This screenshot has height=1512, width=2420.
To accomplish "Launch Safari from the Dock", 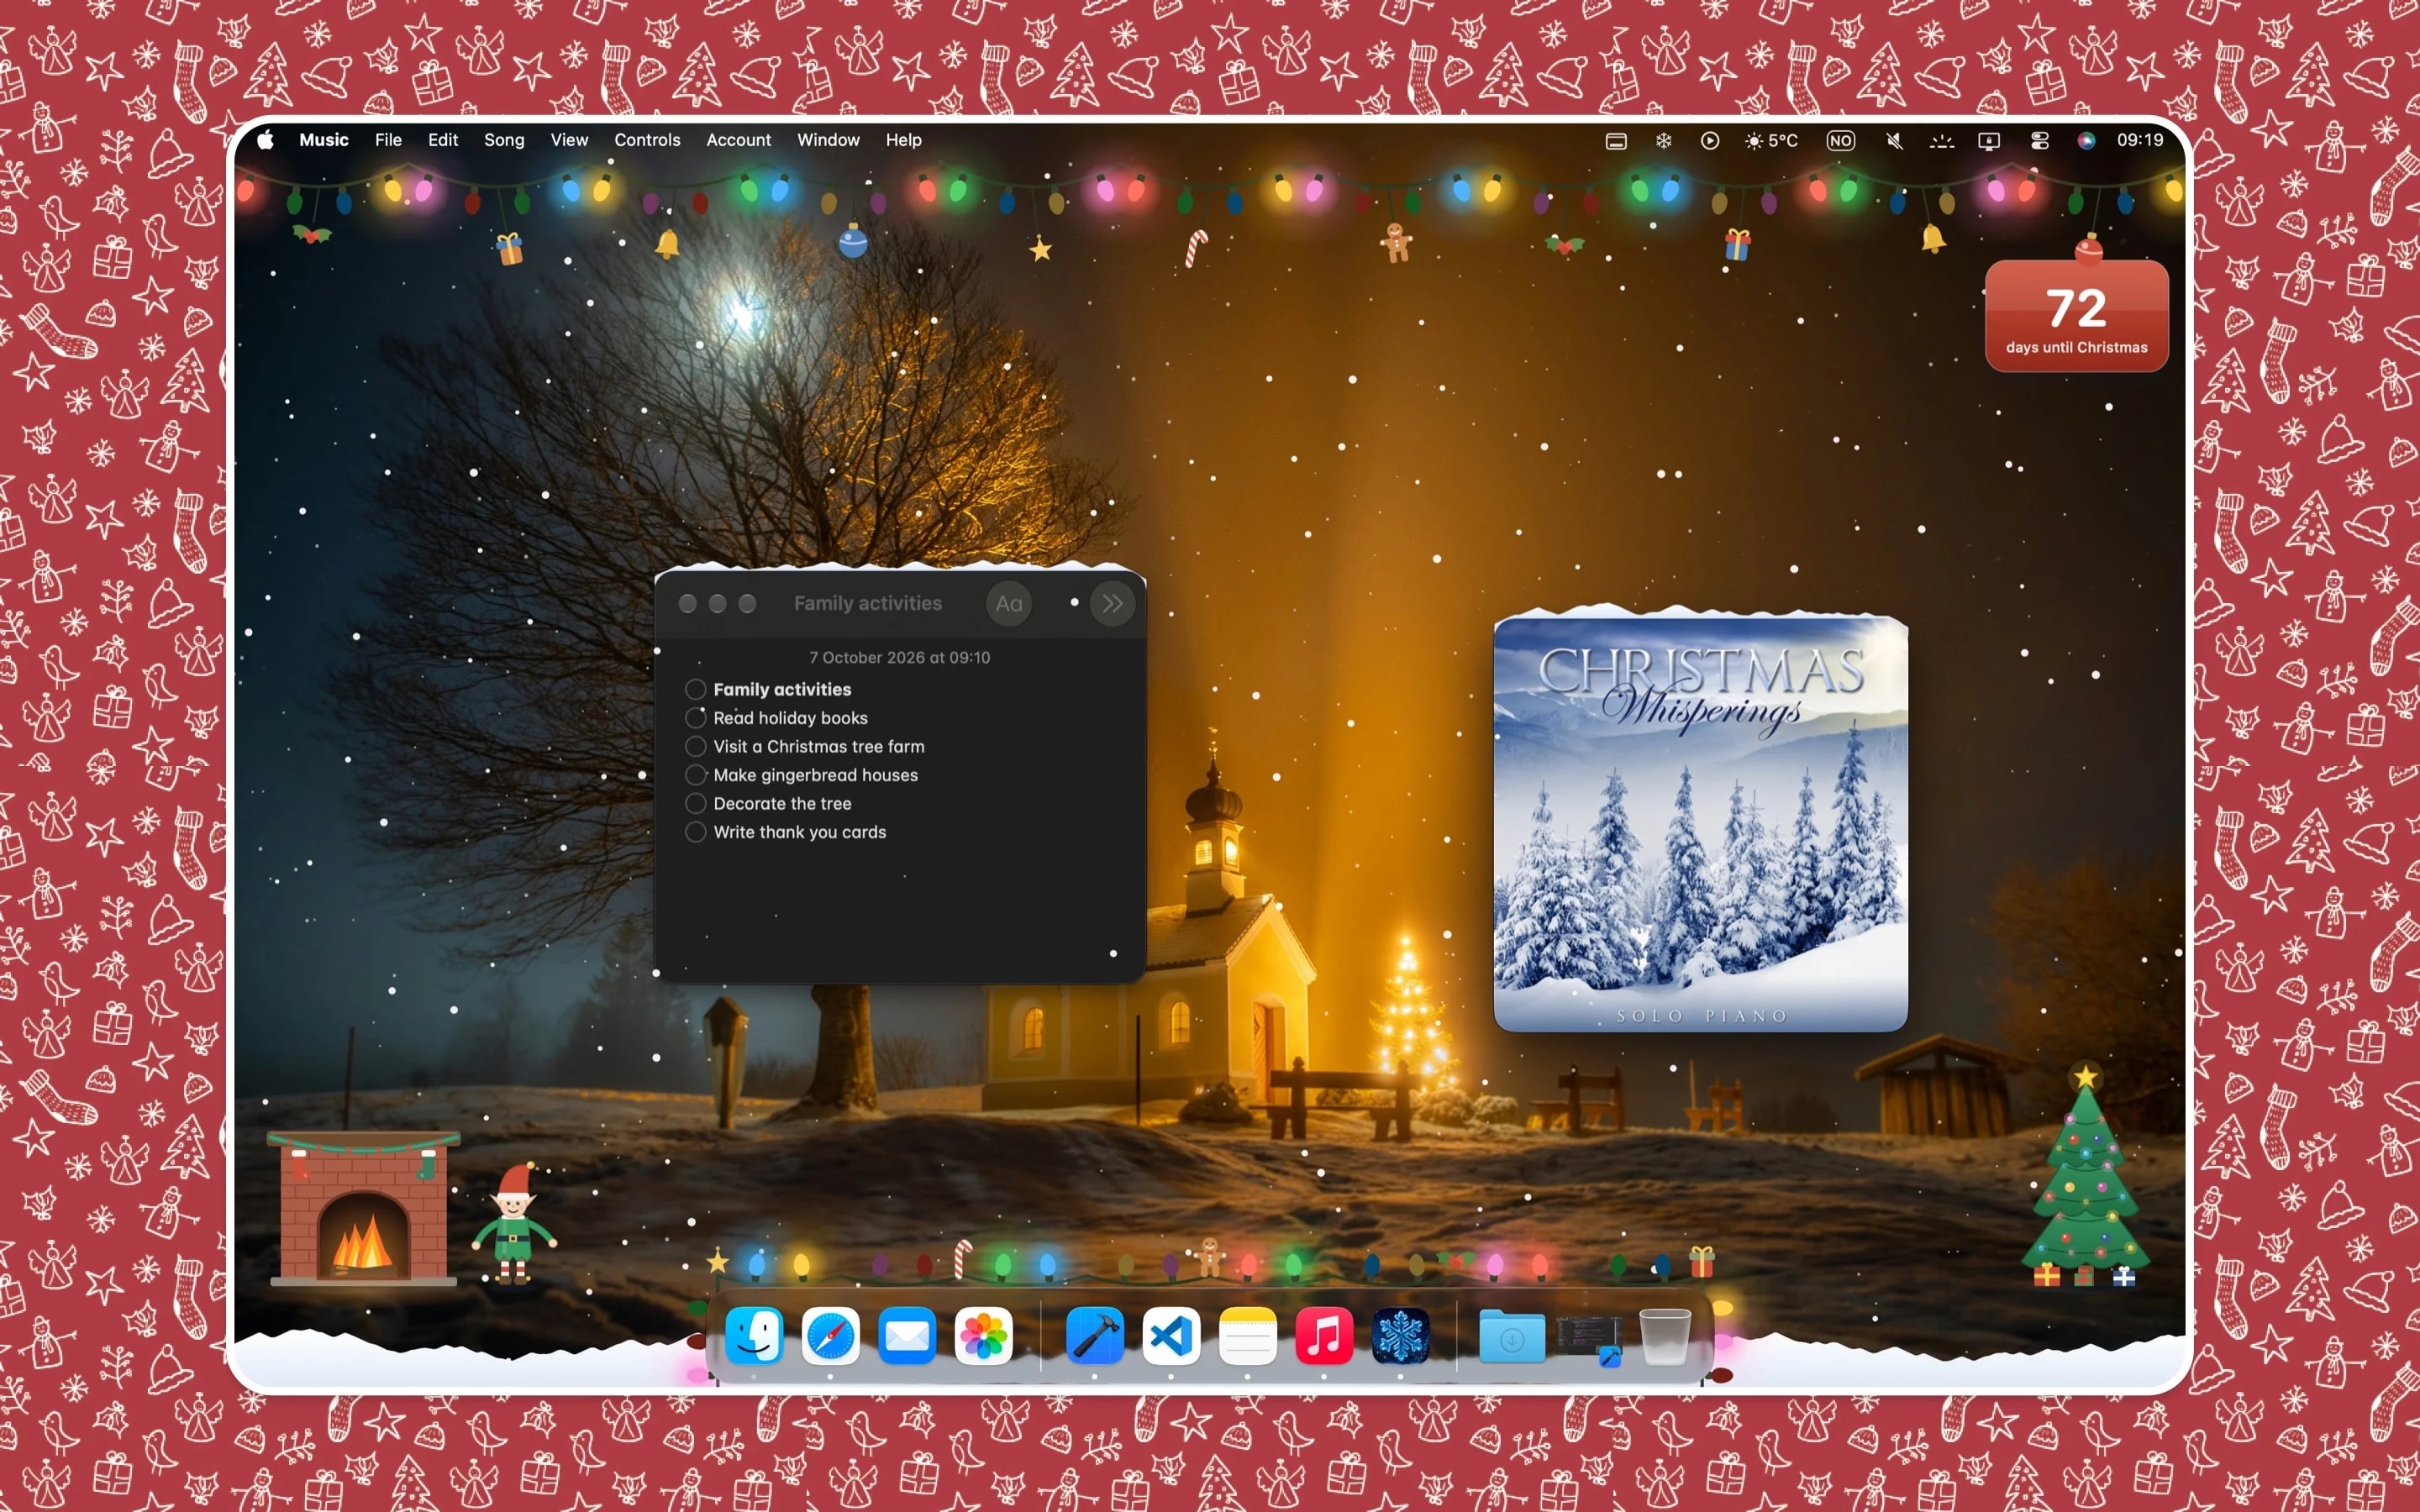I will coord(830,1336).
